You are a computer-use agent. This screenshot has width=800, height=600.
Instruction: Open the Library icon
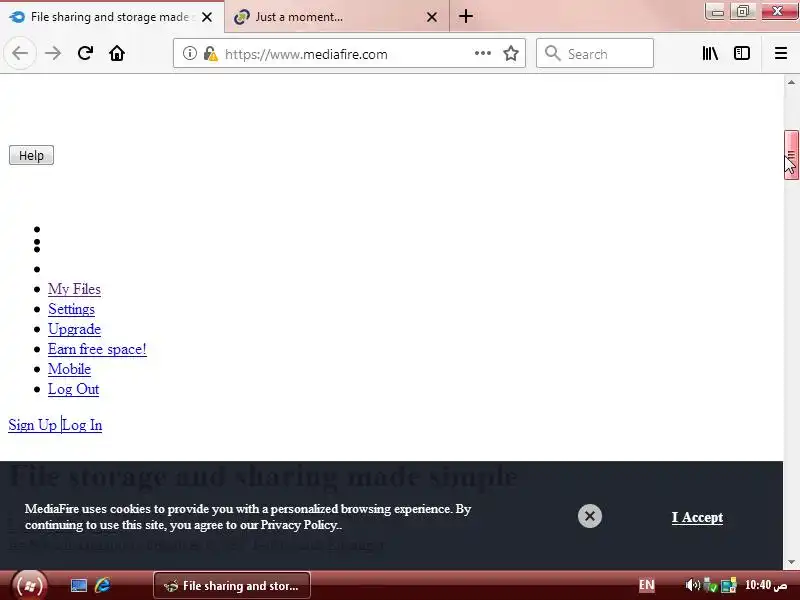click(710, 53)
